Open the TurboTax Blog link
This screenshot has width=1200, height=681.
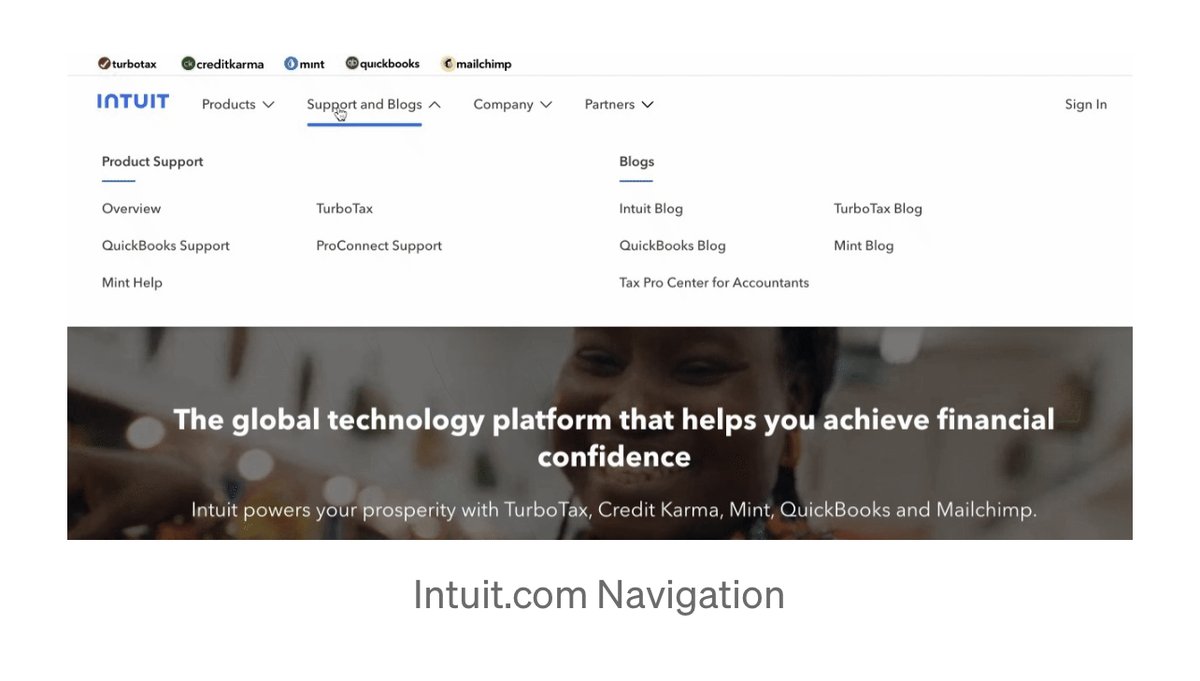coord(878,209)
